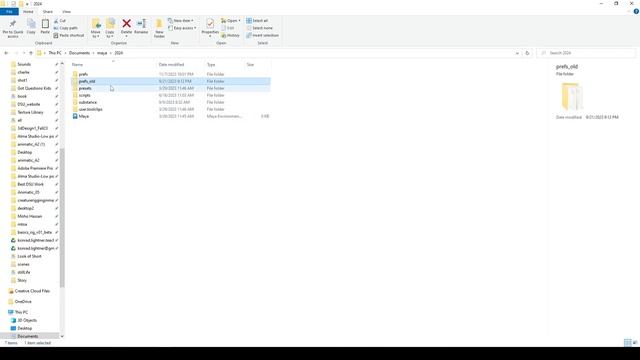Click the Up one level arrow
This screenshot has height=360, width=640.
(x=31, y=53)
